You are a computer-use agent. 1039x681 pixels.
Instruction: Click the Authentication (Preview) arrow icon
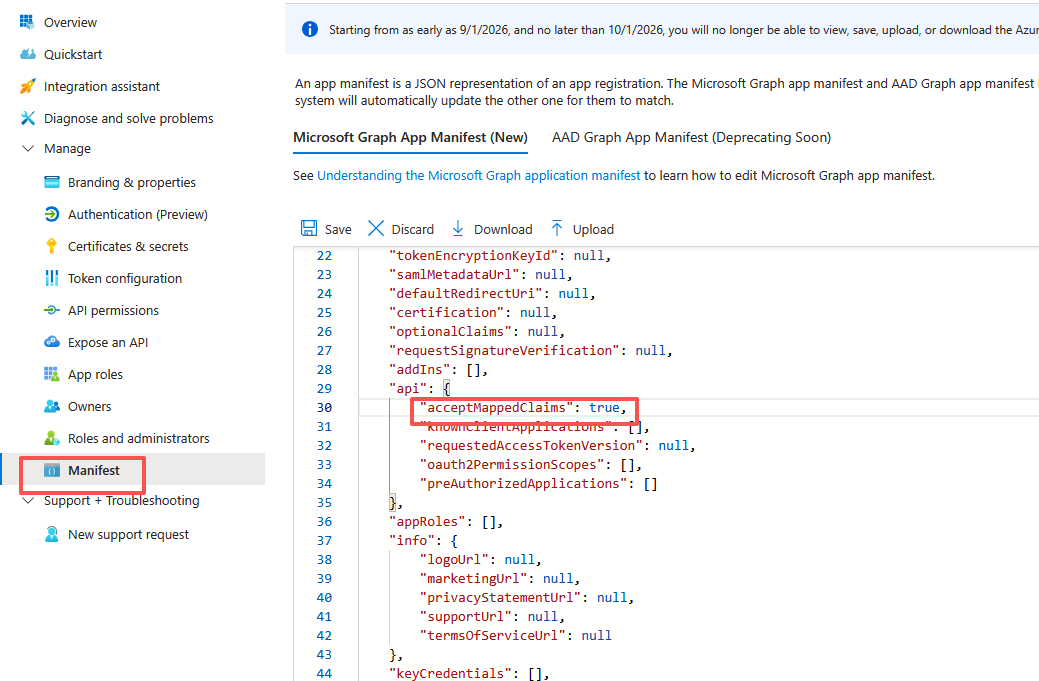[52, 214]
